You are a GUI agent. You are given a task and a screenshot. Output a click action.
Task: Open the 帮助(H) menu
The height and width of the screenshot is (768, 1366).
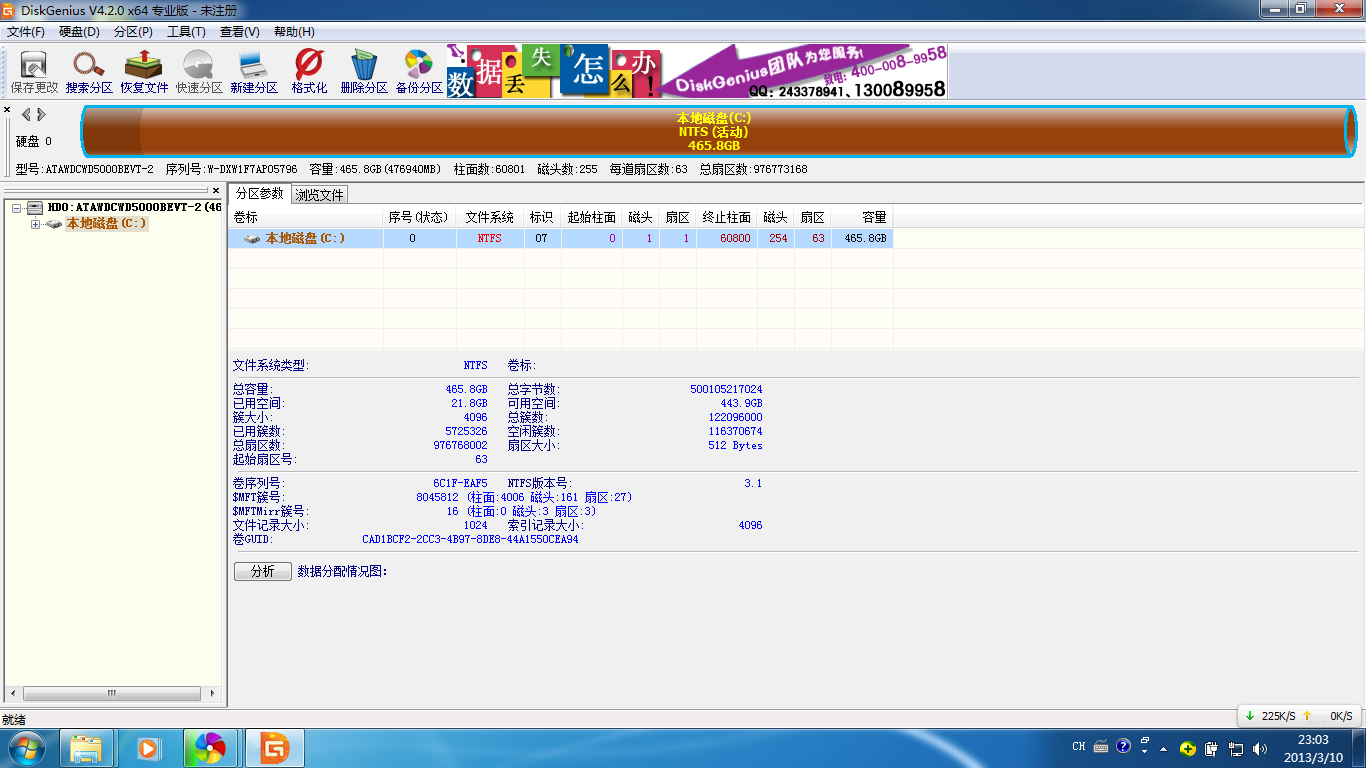[x=293, y=32]
